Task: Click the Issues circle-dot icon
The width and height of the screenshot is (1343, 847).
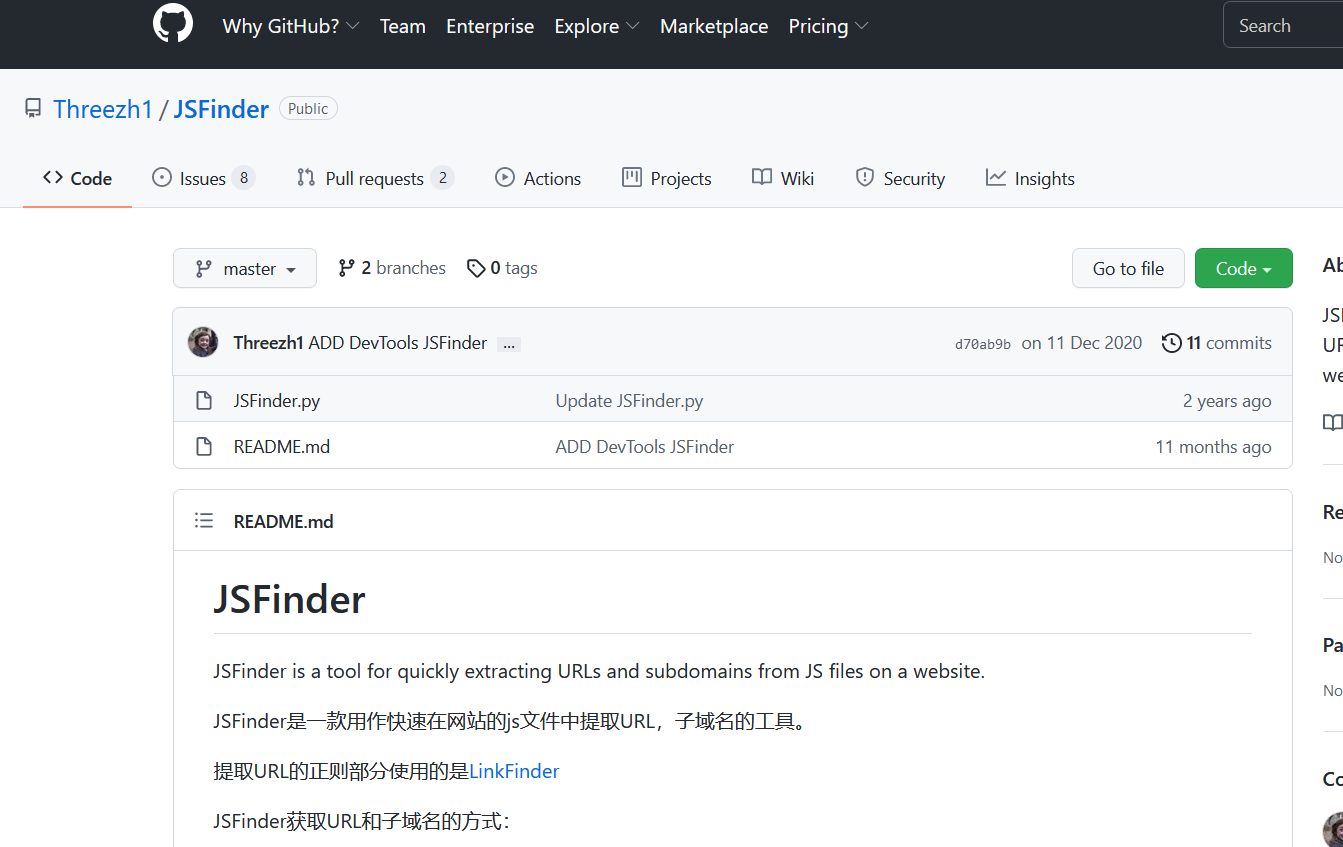Action: [x=162, y=177]
